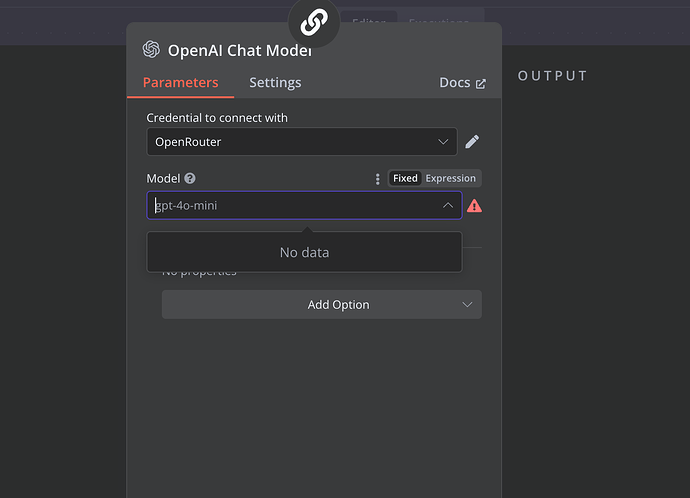Click the Credential to connect with label

pos(217,118)
